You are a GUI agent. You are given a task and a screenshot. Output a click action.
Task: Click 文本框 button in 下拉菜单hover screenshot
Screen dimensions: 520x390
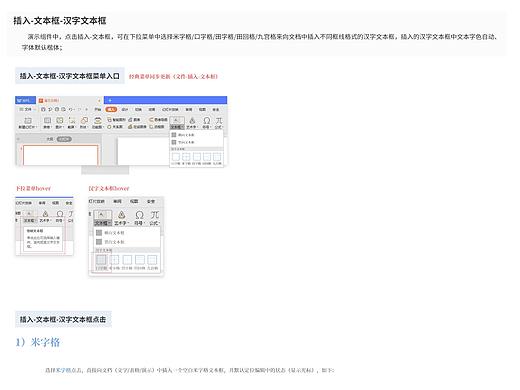click(29, 216)
